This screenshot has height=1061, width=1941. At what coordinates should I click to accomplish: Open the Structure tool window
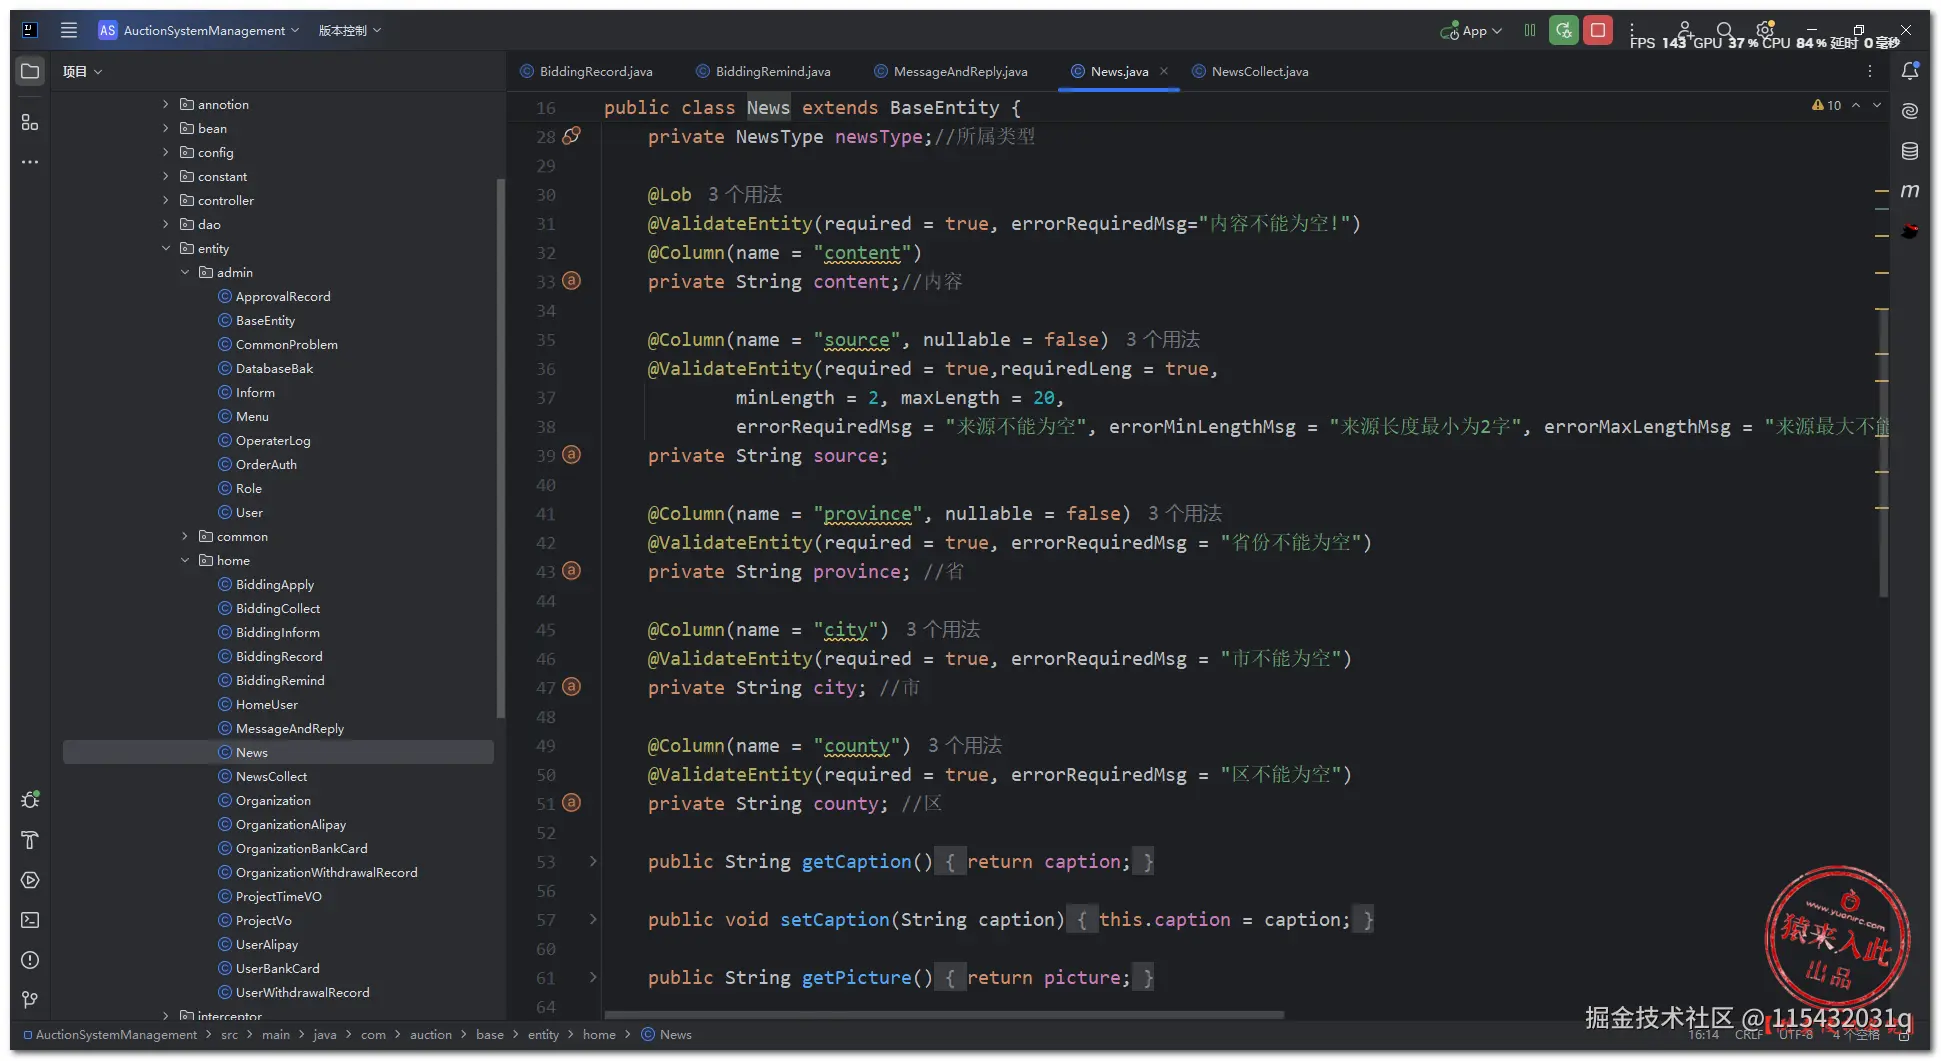30,122
